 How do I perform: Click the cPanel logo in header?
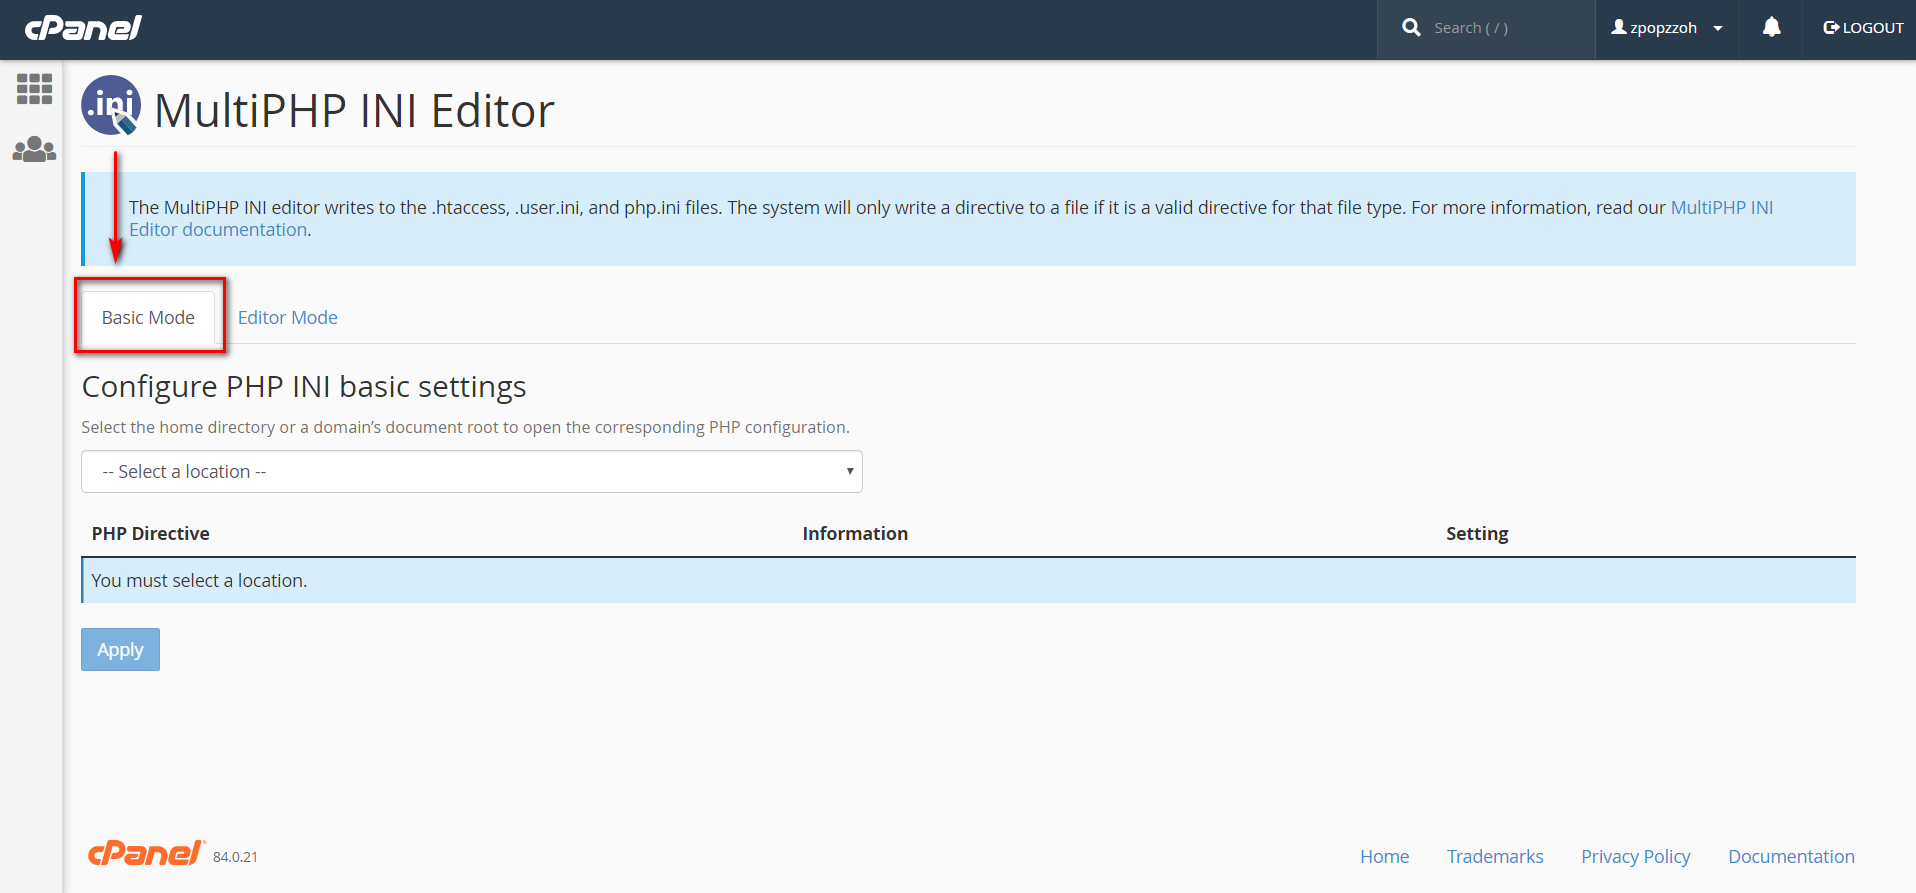point(83,28)
